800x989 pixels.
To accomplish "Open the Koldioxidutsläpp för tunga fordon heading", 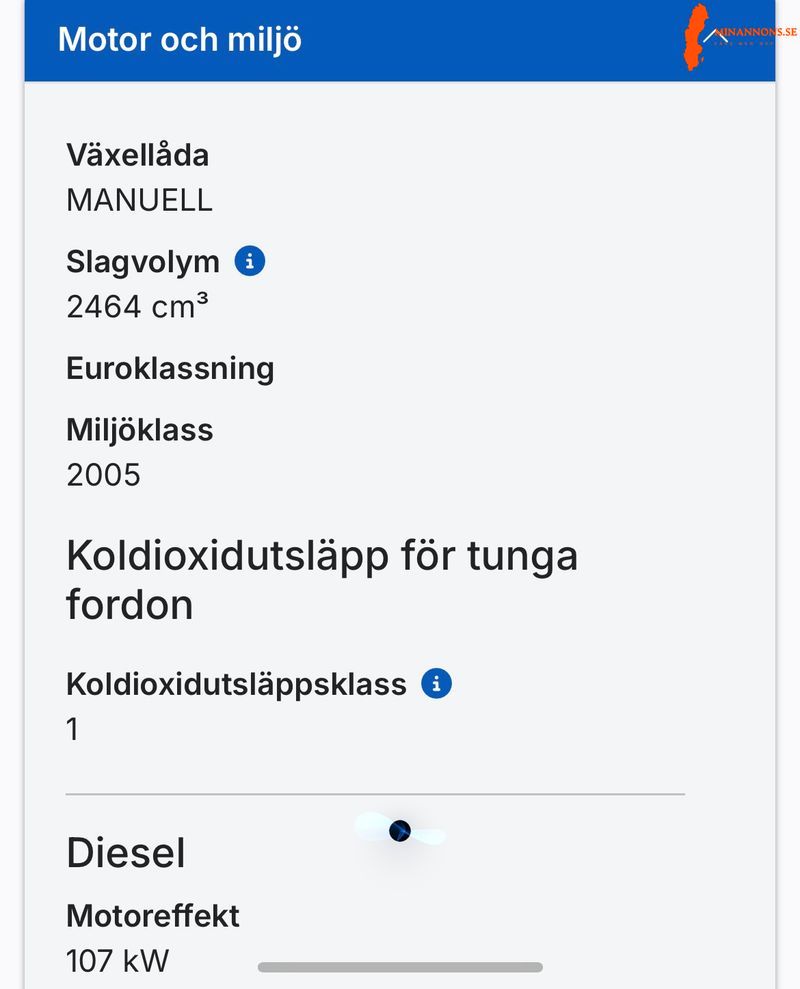I will (x=322, y=578).
